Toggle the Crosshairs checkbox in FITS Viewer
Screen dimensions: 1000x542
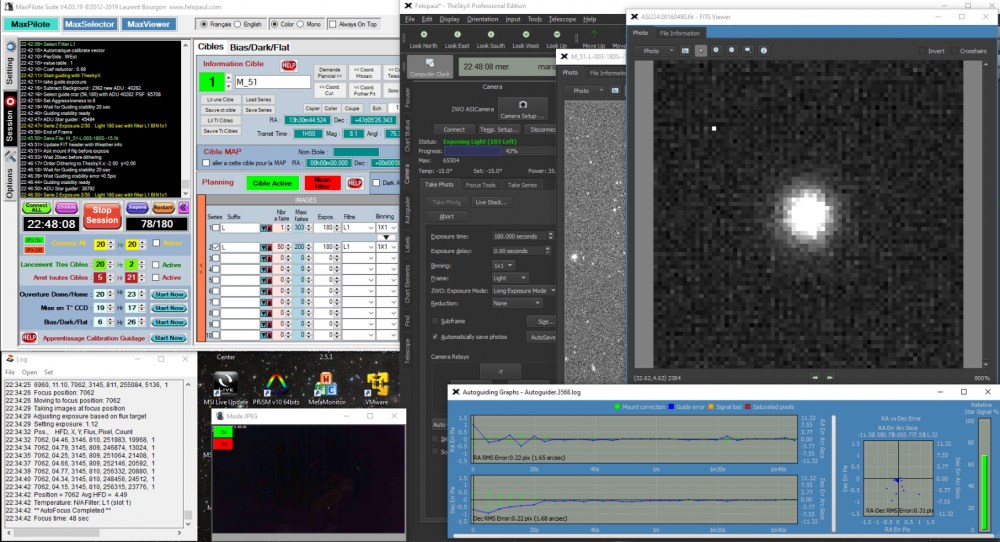click(x=954, y=51)
